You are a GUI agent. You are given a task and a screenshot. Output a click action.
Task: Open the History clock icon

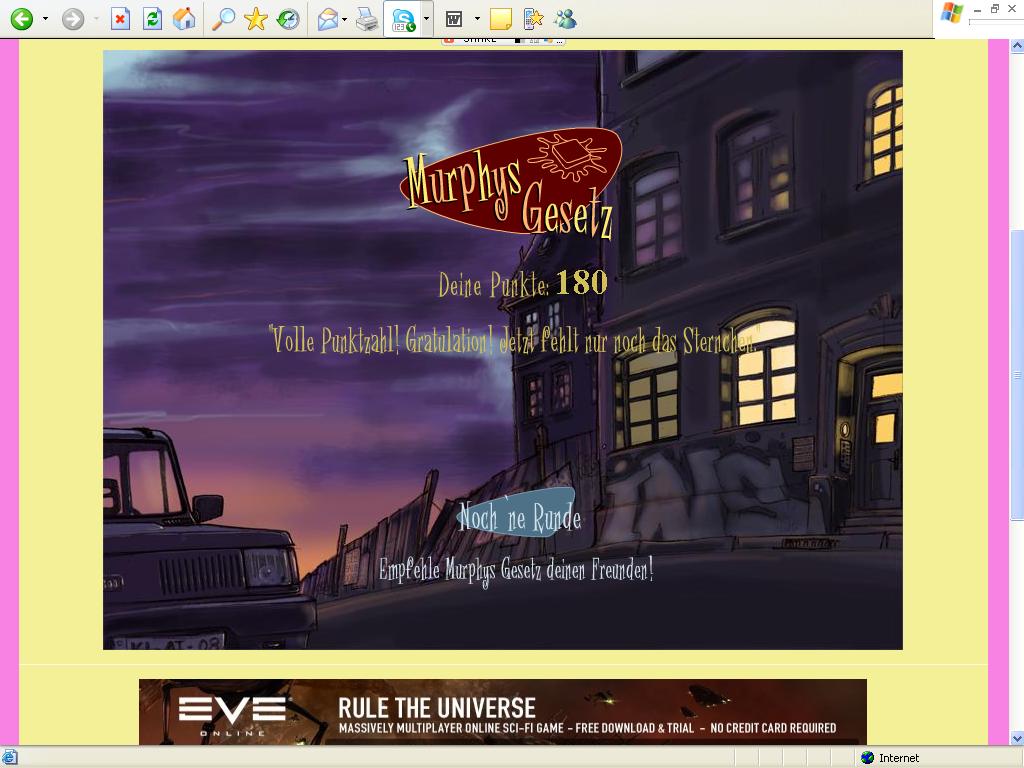point(287,19)
